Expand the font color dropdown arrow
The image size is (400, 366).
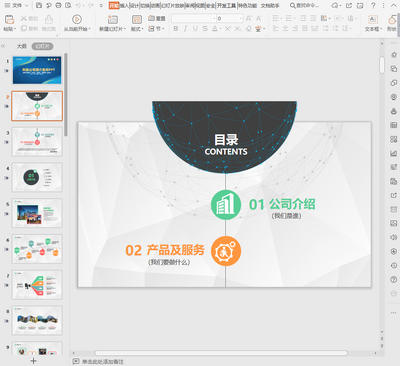tap(220, 29)
